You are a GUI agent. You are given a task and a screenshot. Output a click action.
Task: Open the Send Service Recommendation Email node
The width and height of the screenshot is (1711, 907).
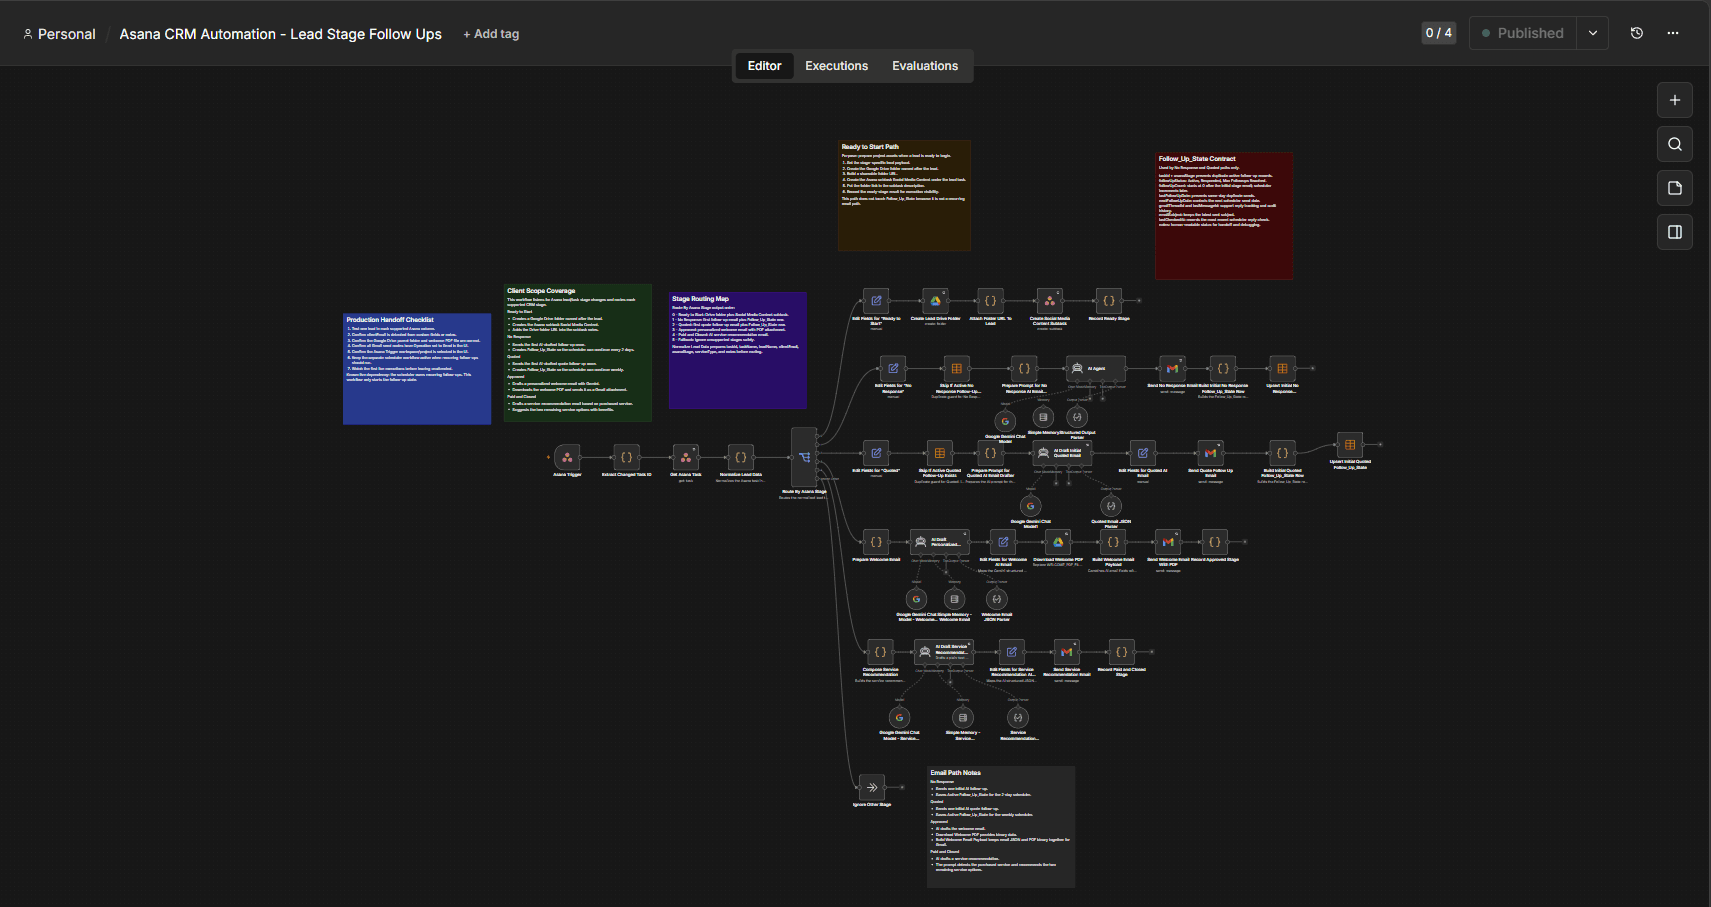pos(1066,652)
